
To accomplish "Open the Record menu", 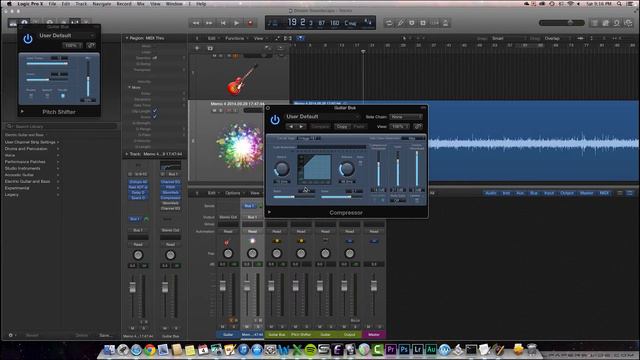I will (124, 4).
